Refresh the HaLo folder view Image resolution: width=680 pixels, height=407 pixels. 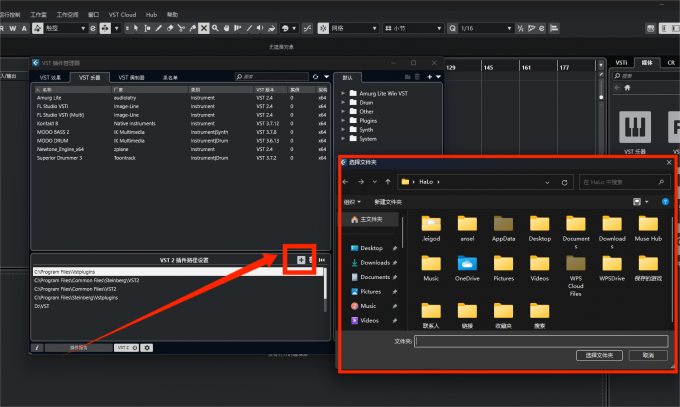(564, 182)
